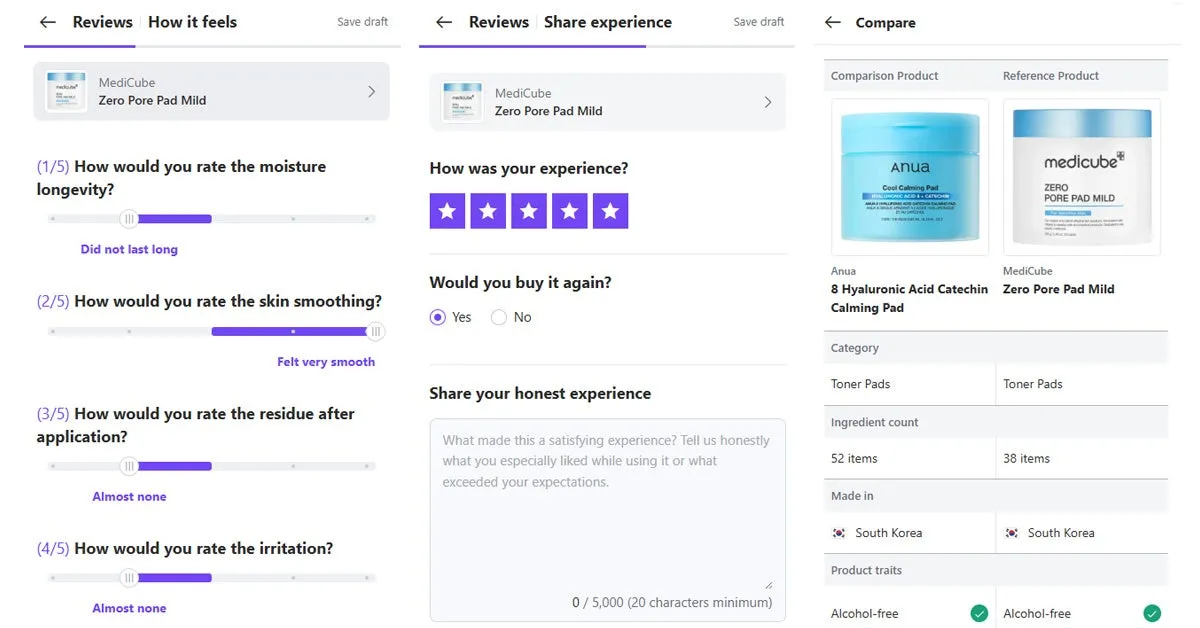Switch to Reviews tab in Share experience

[499, 22]
